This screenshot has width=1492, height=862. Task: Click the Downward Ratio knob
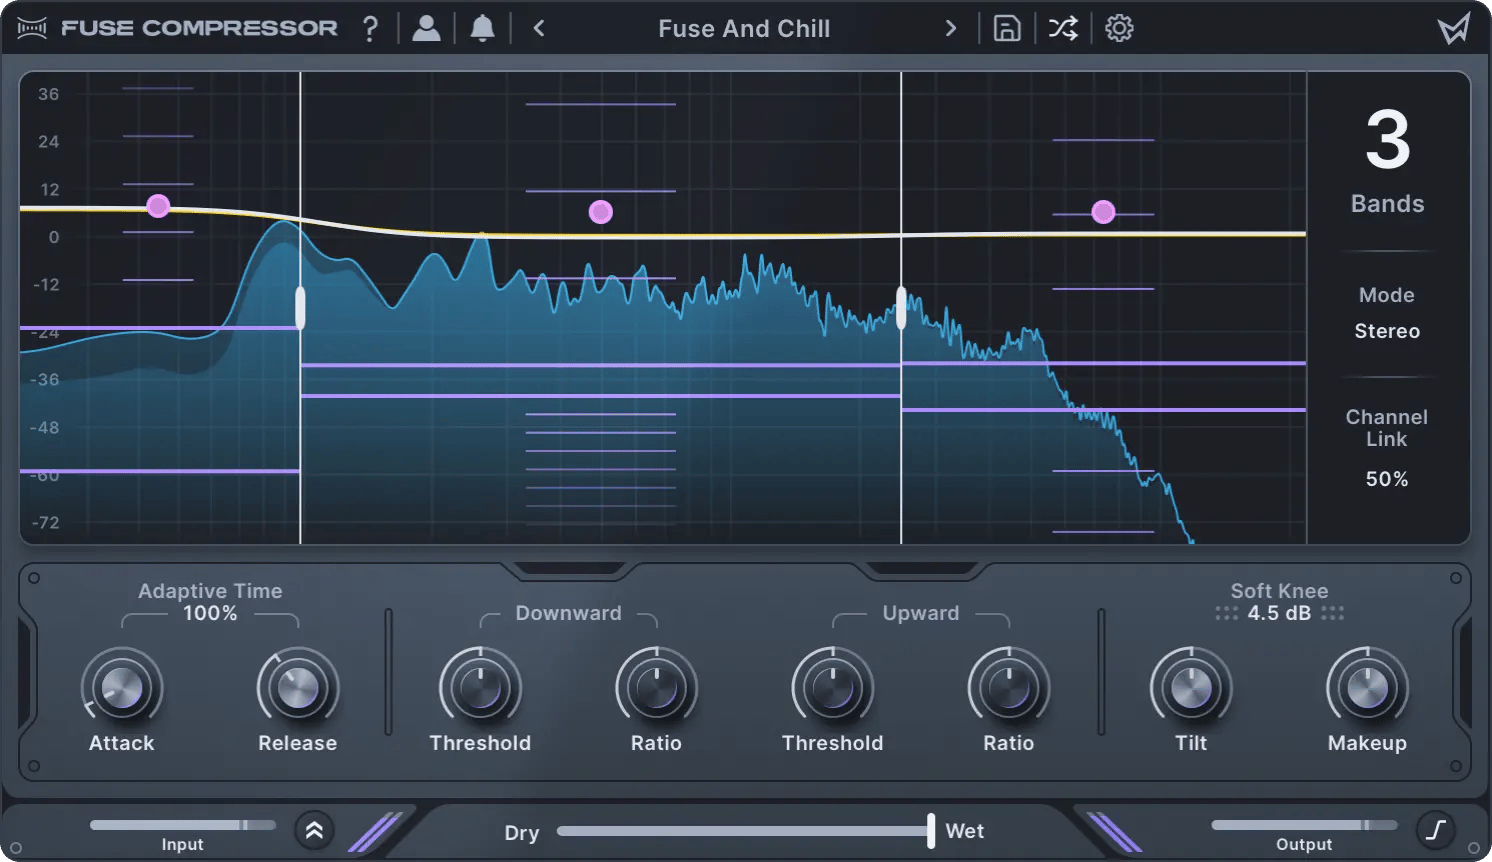point(656,688)
